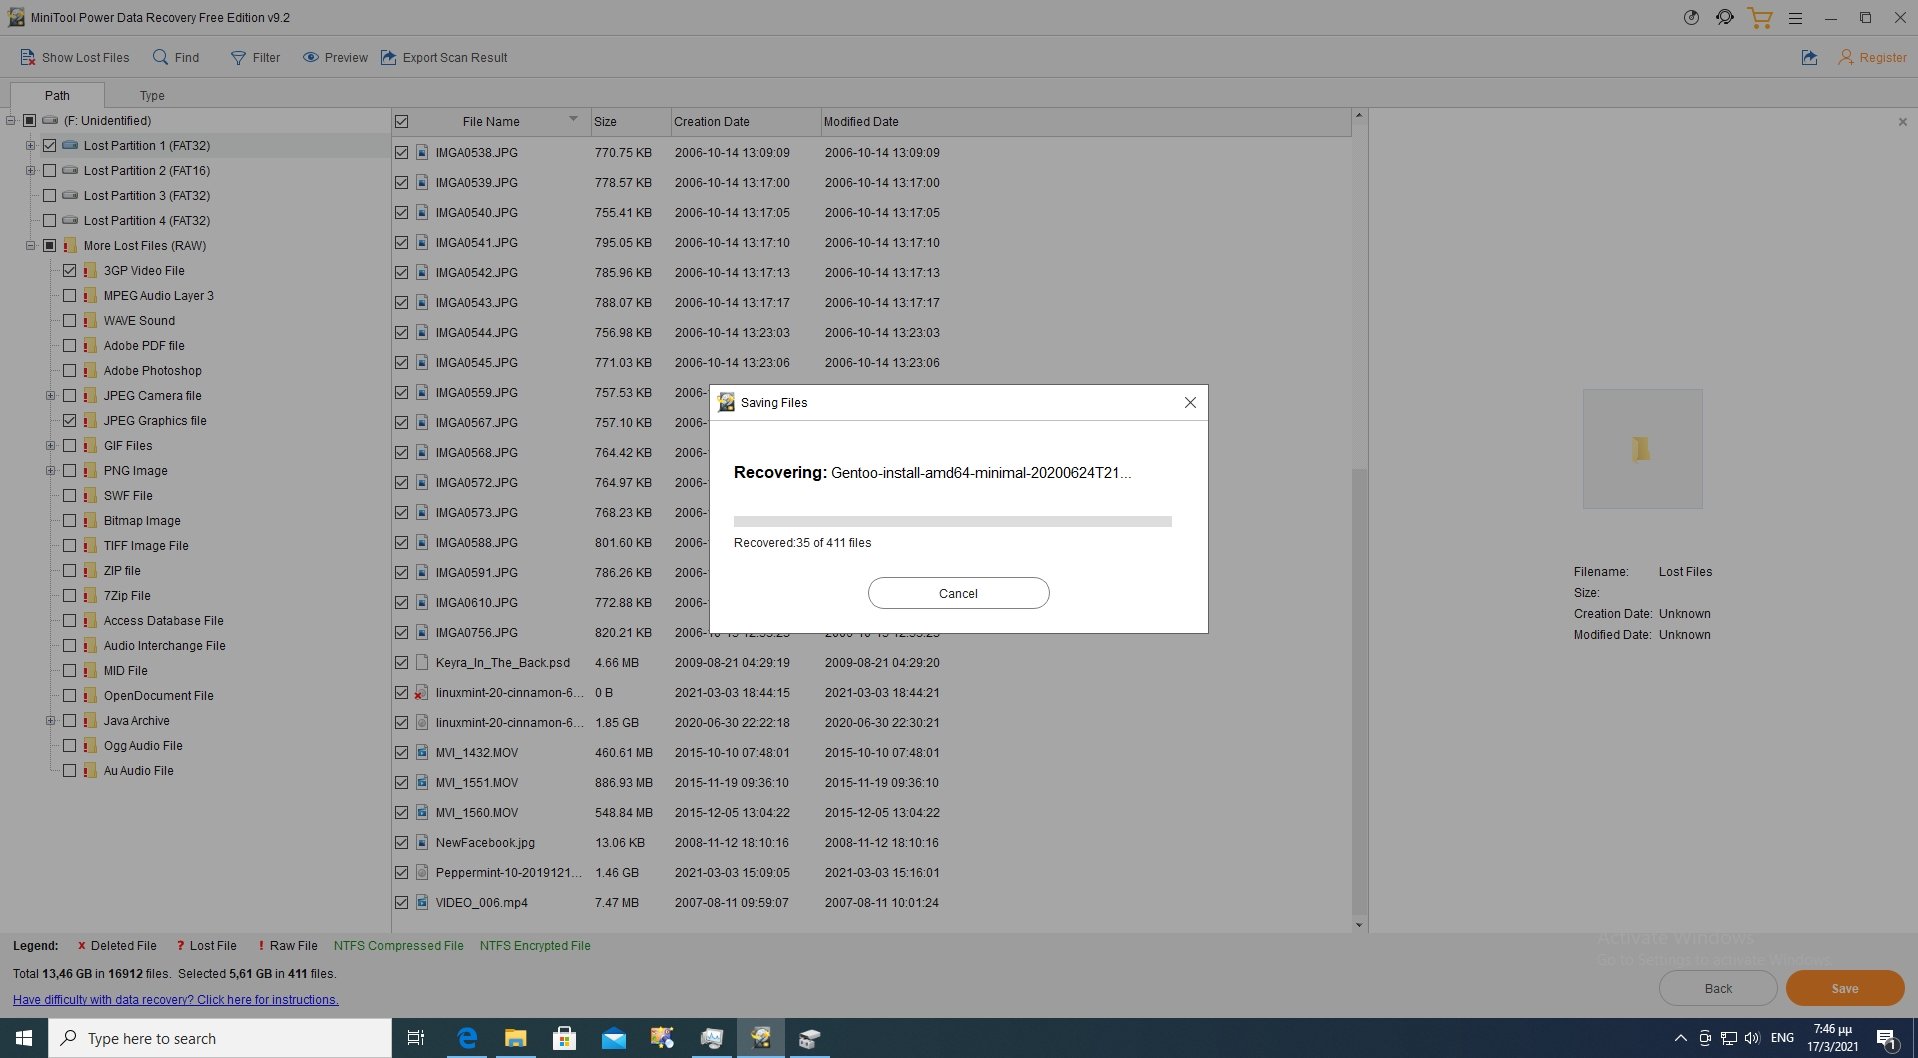Open Show Lost Files from the toolbar
1918x1058 pixels.
(75, 57)
